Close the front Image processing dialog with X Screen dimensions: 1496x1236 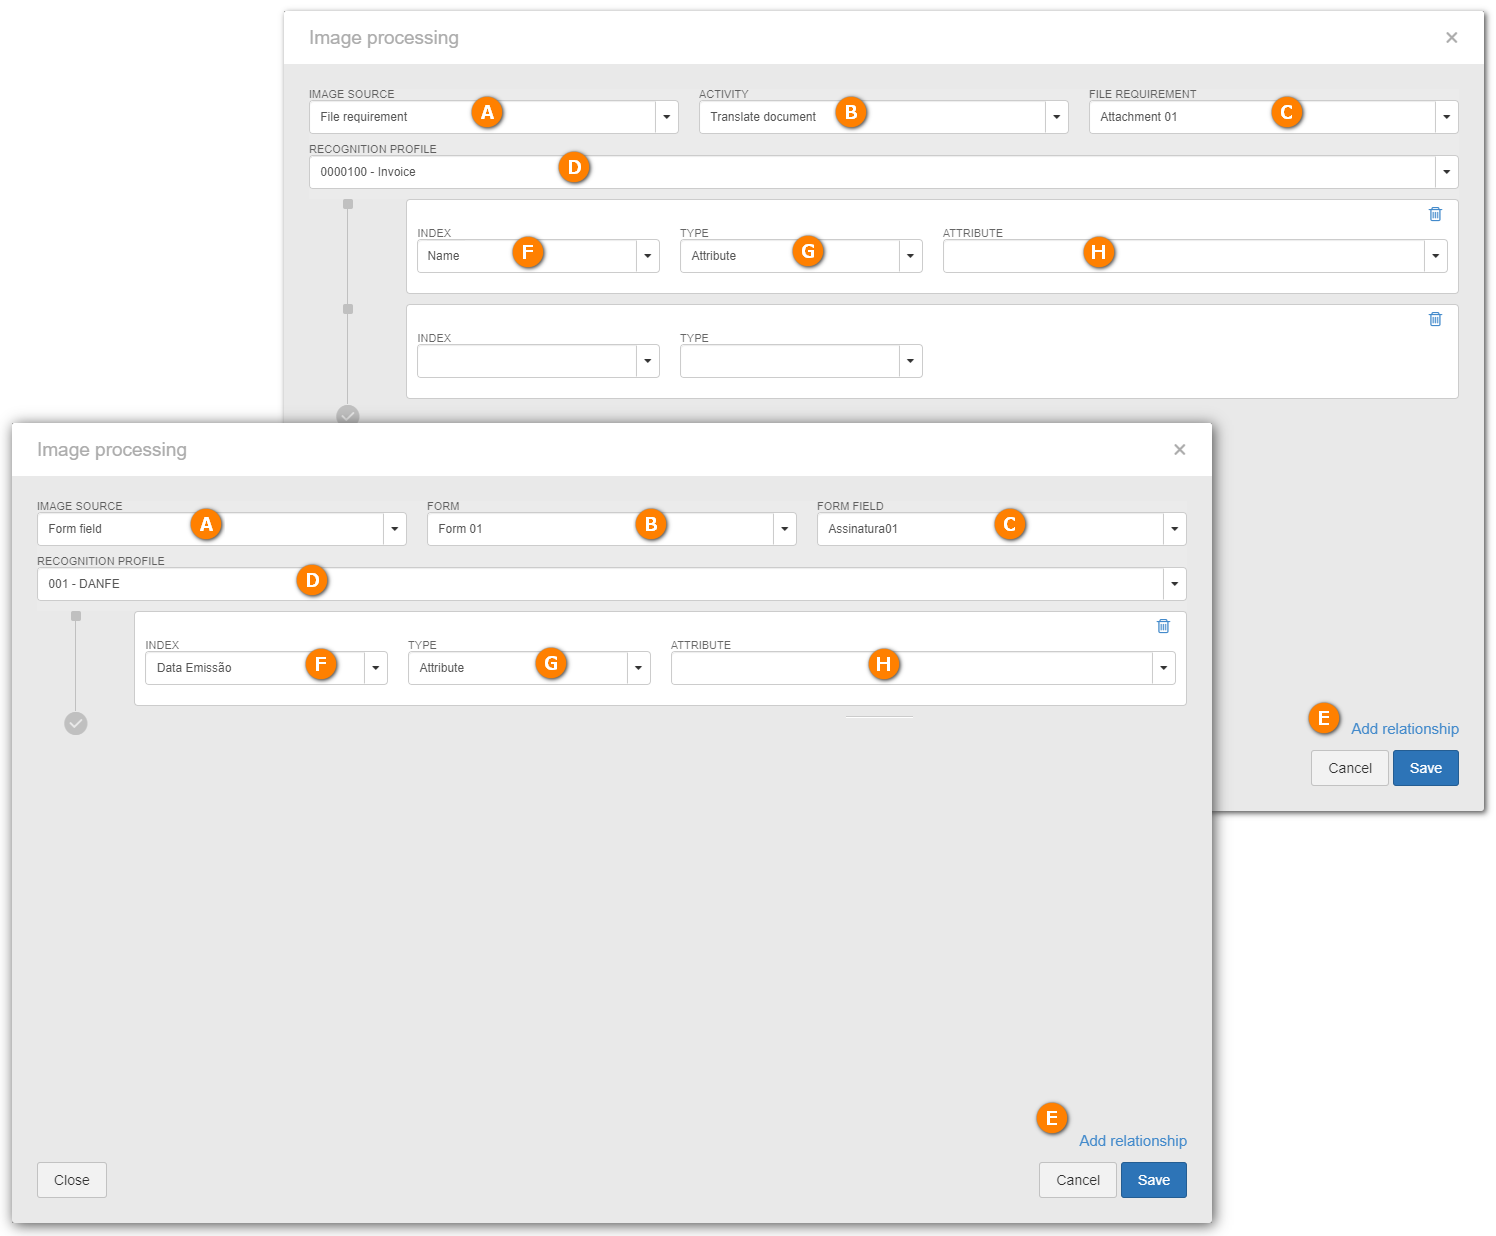pos(1179,450)
